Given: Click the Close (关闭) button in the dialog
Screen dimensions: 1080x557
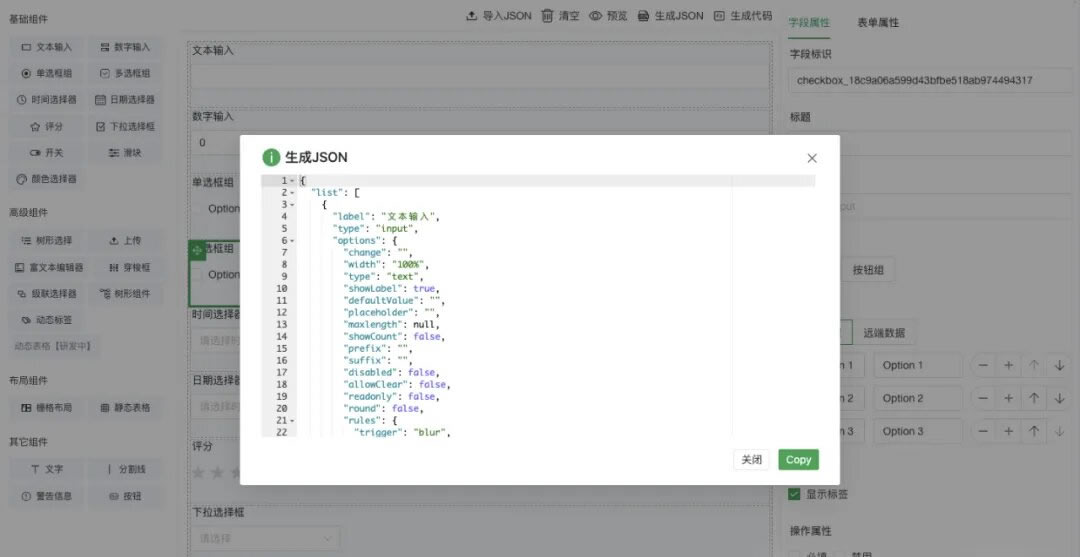Looking at the screenshot, I should tap(752, 460).
